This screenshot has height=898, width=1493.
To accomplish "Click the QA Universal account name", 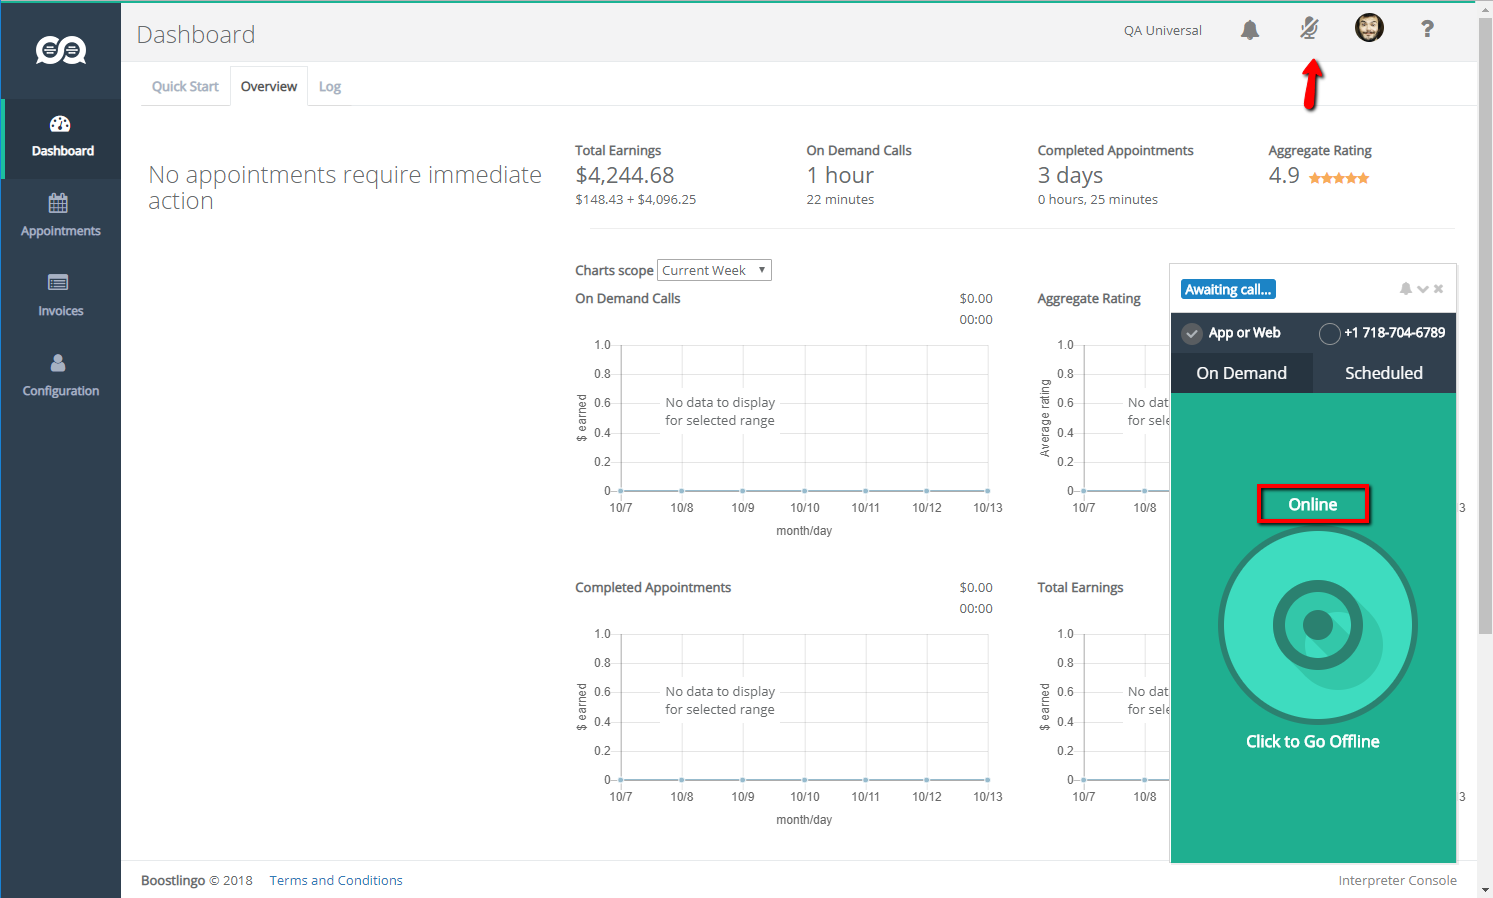I will 1163,31.
